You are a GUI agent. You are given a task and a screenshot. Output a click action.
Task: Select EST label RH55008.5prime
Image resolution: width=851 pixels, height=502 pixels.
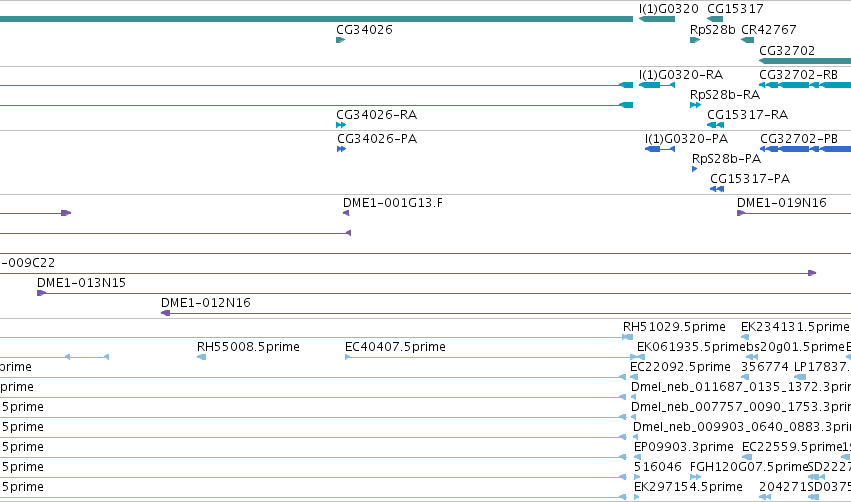[248, 347]
